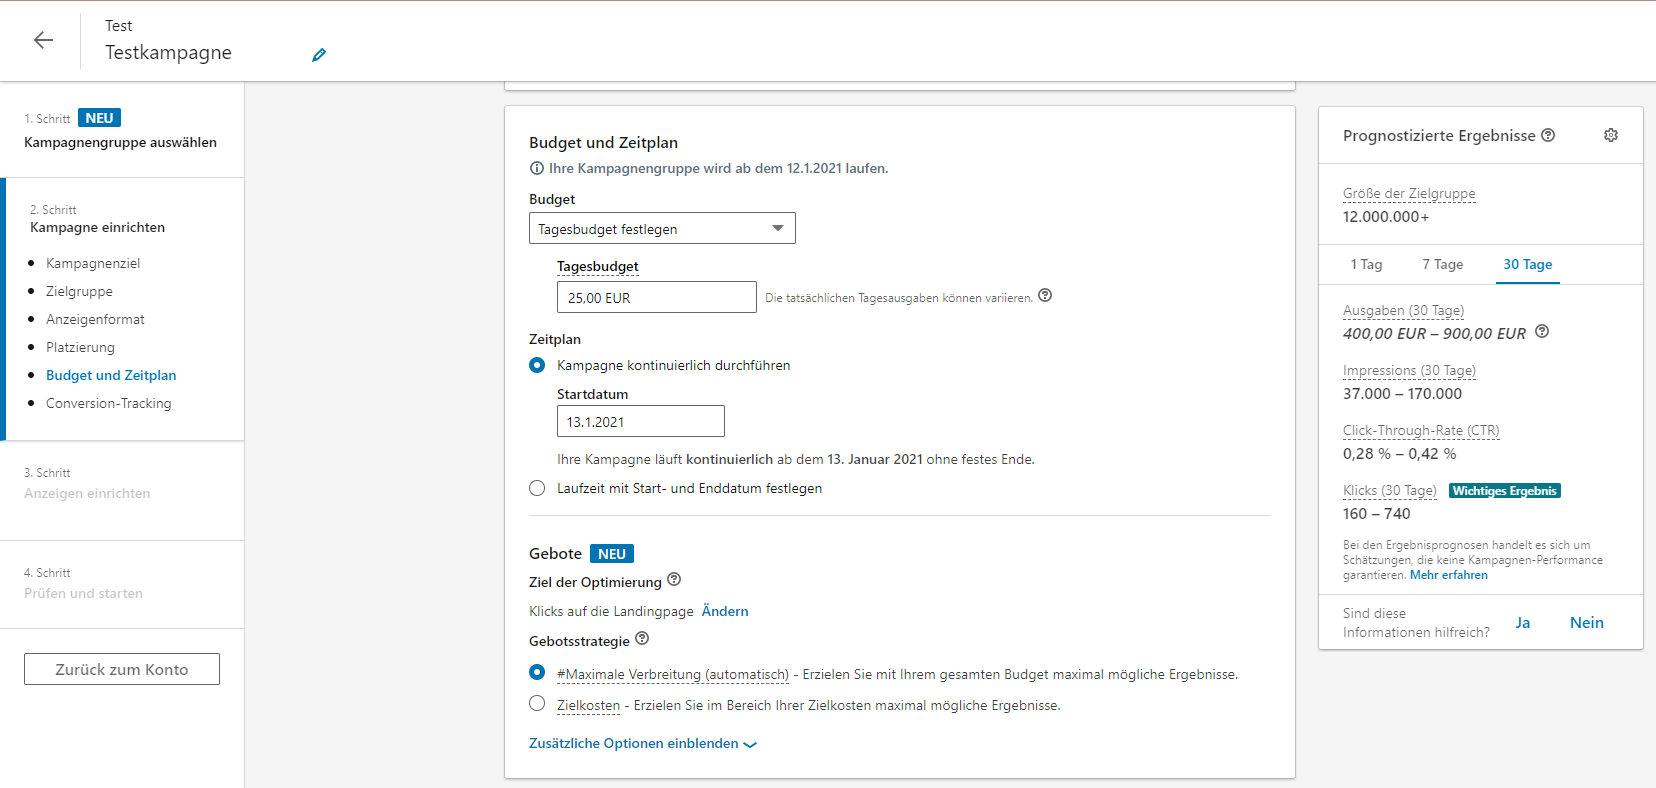This screenshot has height=788, width=1656.
Task: Open step 2 Kampagne einrichten
Action: (x=97, y=227)
